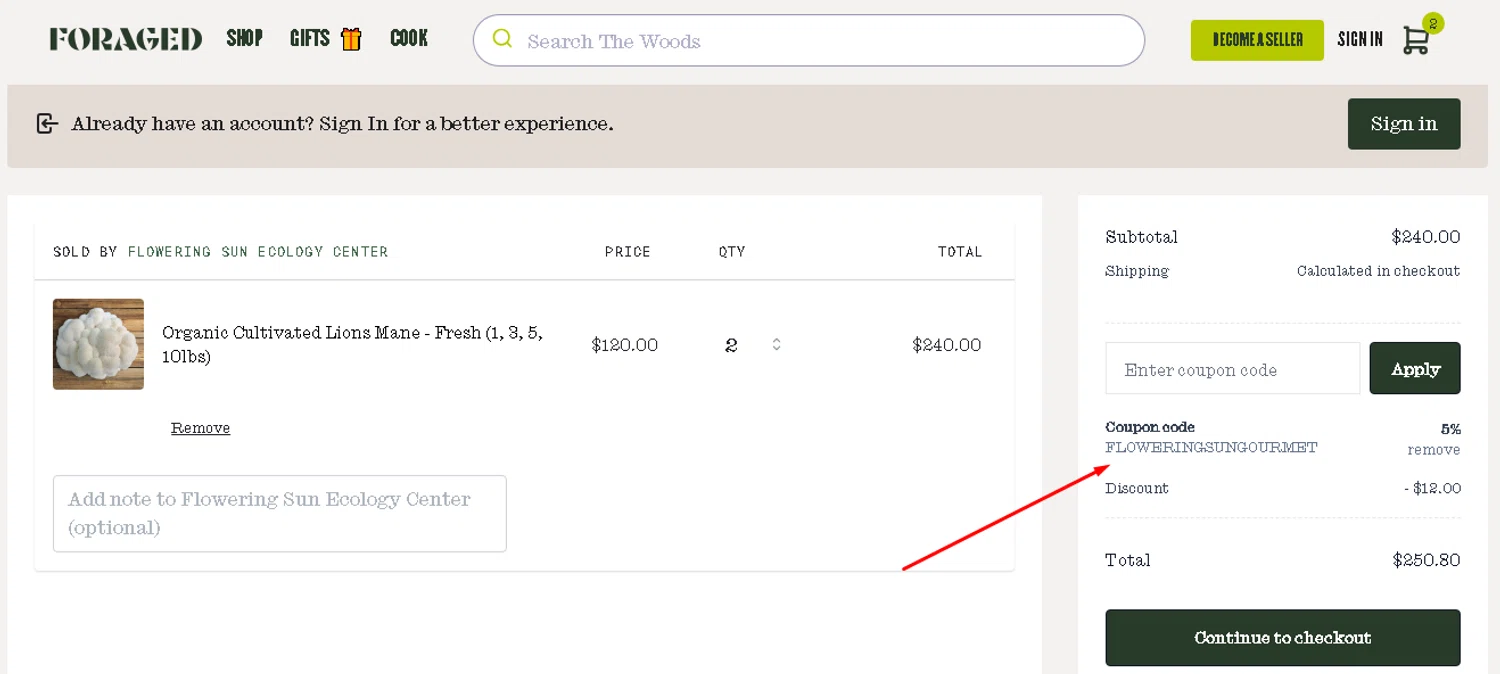The height and width of the screenshot is (674, 1500).
Task: Click the banner Sign in button
Action: click(1404, 124)
